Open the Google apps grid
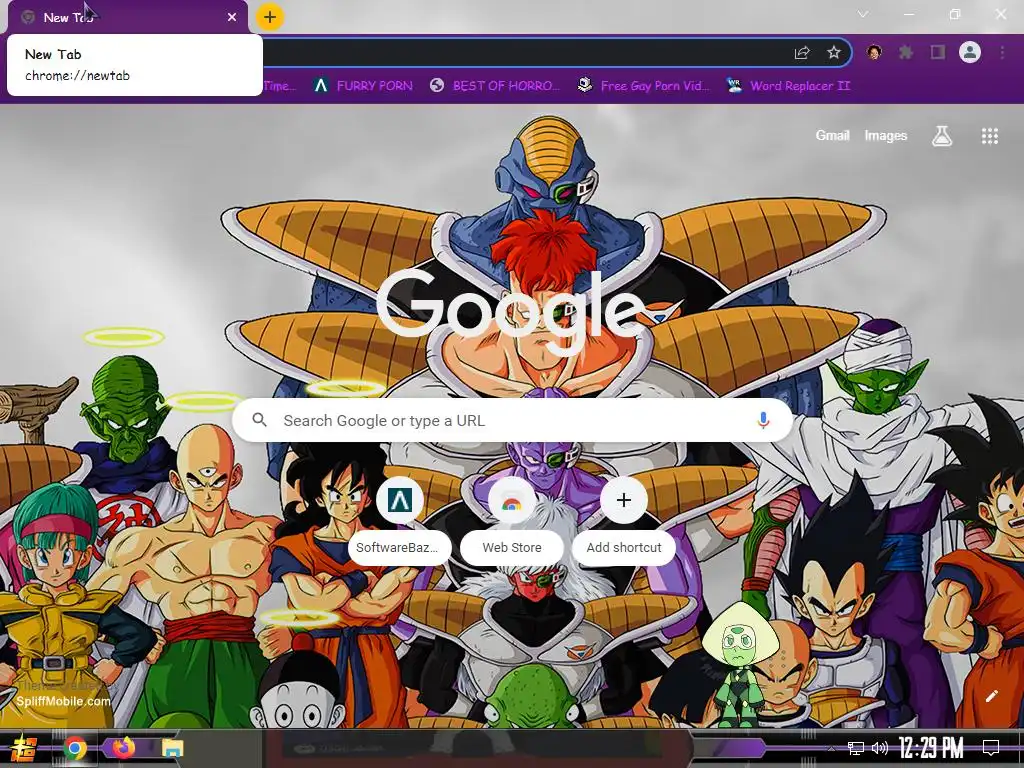The width and height of the screenshot is (1024, 768). tap(990, 136)
